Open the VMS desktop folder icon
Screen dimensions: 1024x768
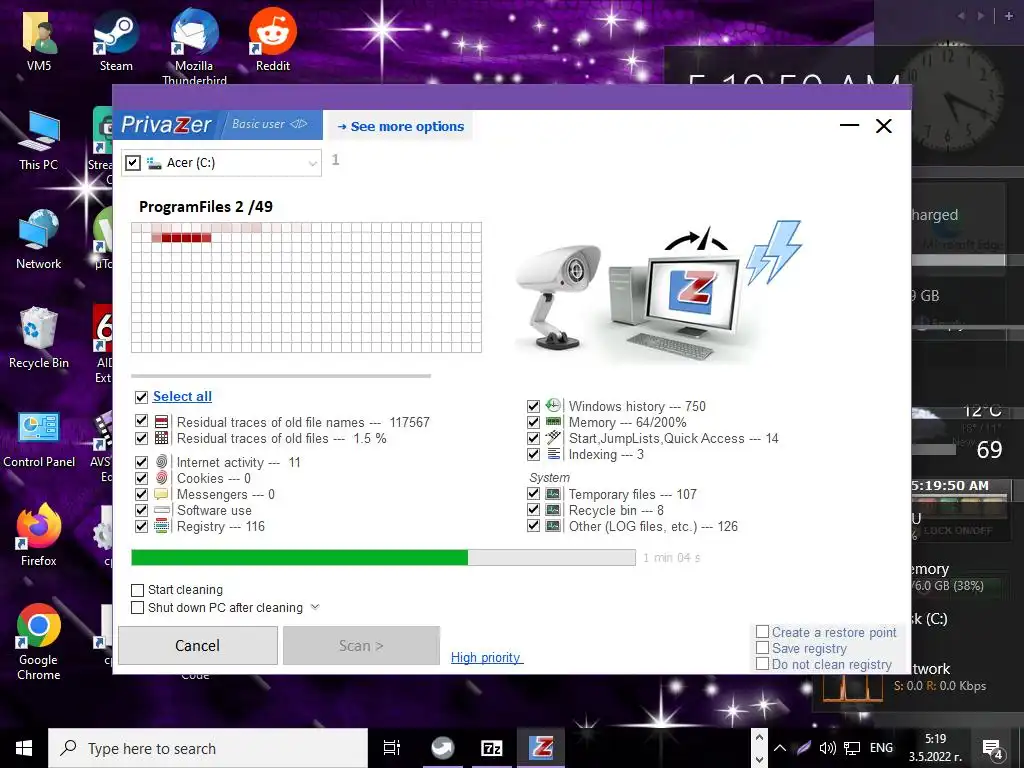[x=39, y=40]
